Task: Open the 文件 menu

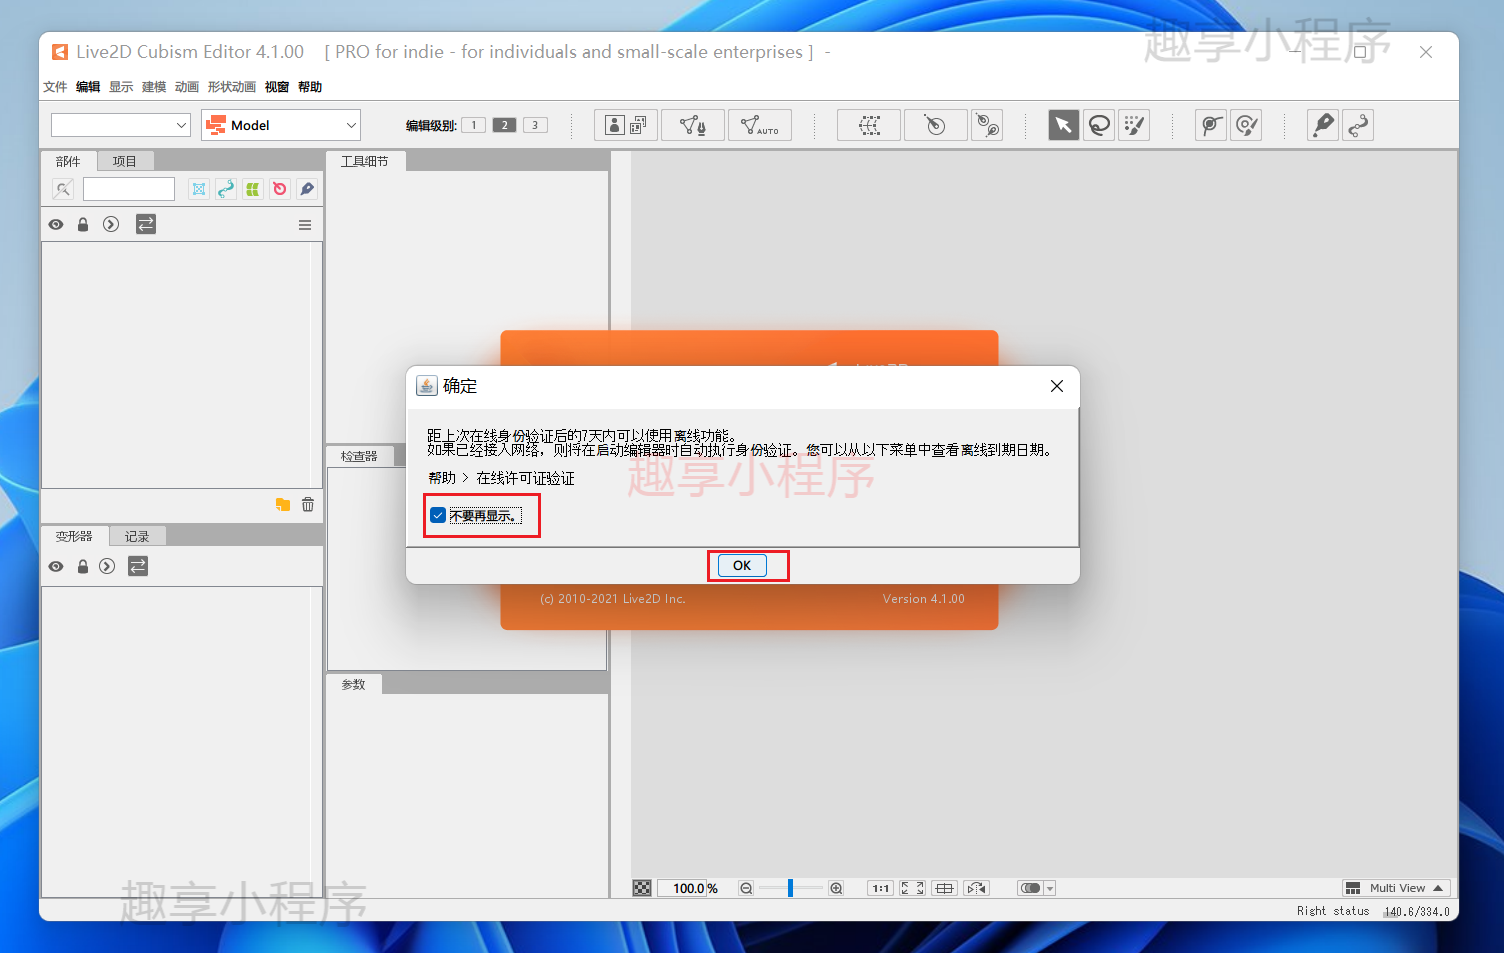Action: (55, 87)
